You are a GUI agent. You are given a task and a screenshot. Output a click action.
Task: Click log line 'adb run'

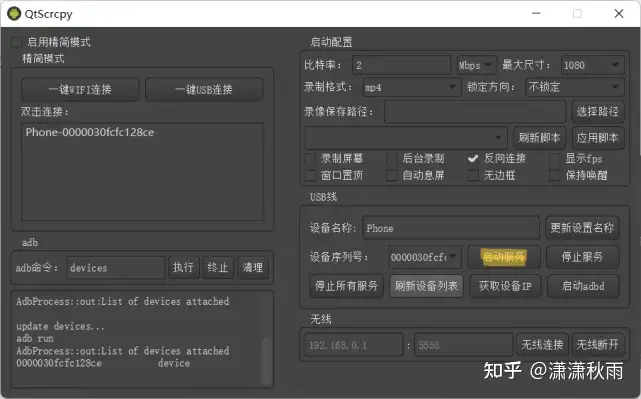coord(35,338)
